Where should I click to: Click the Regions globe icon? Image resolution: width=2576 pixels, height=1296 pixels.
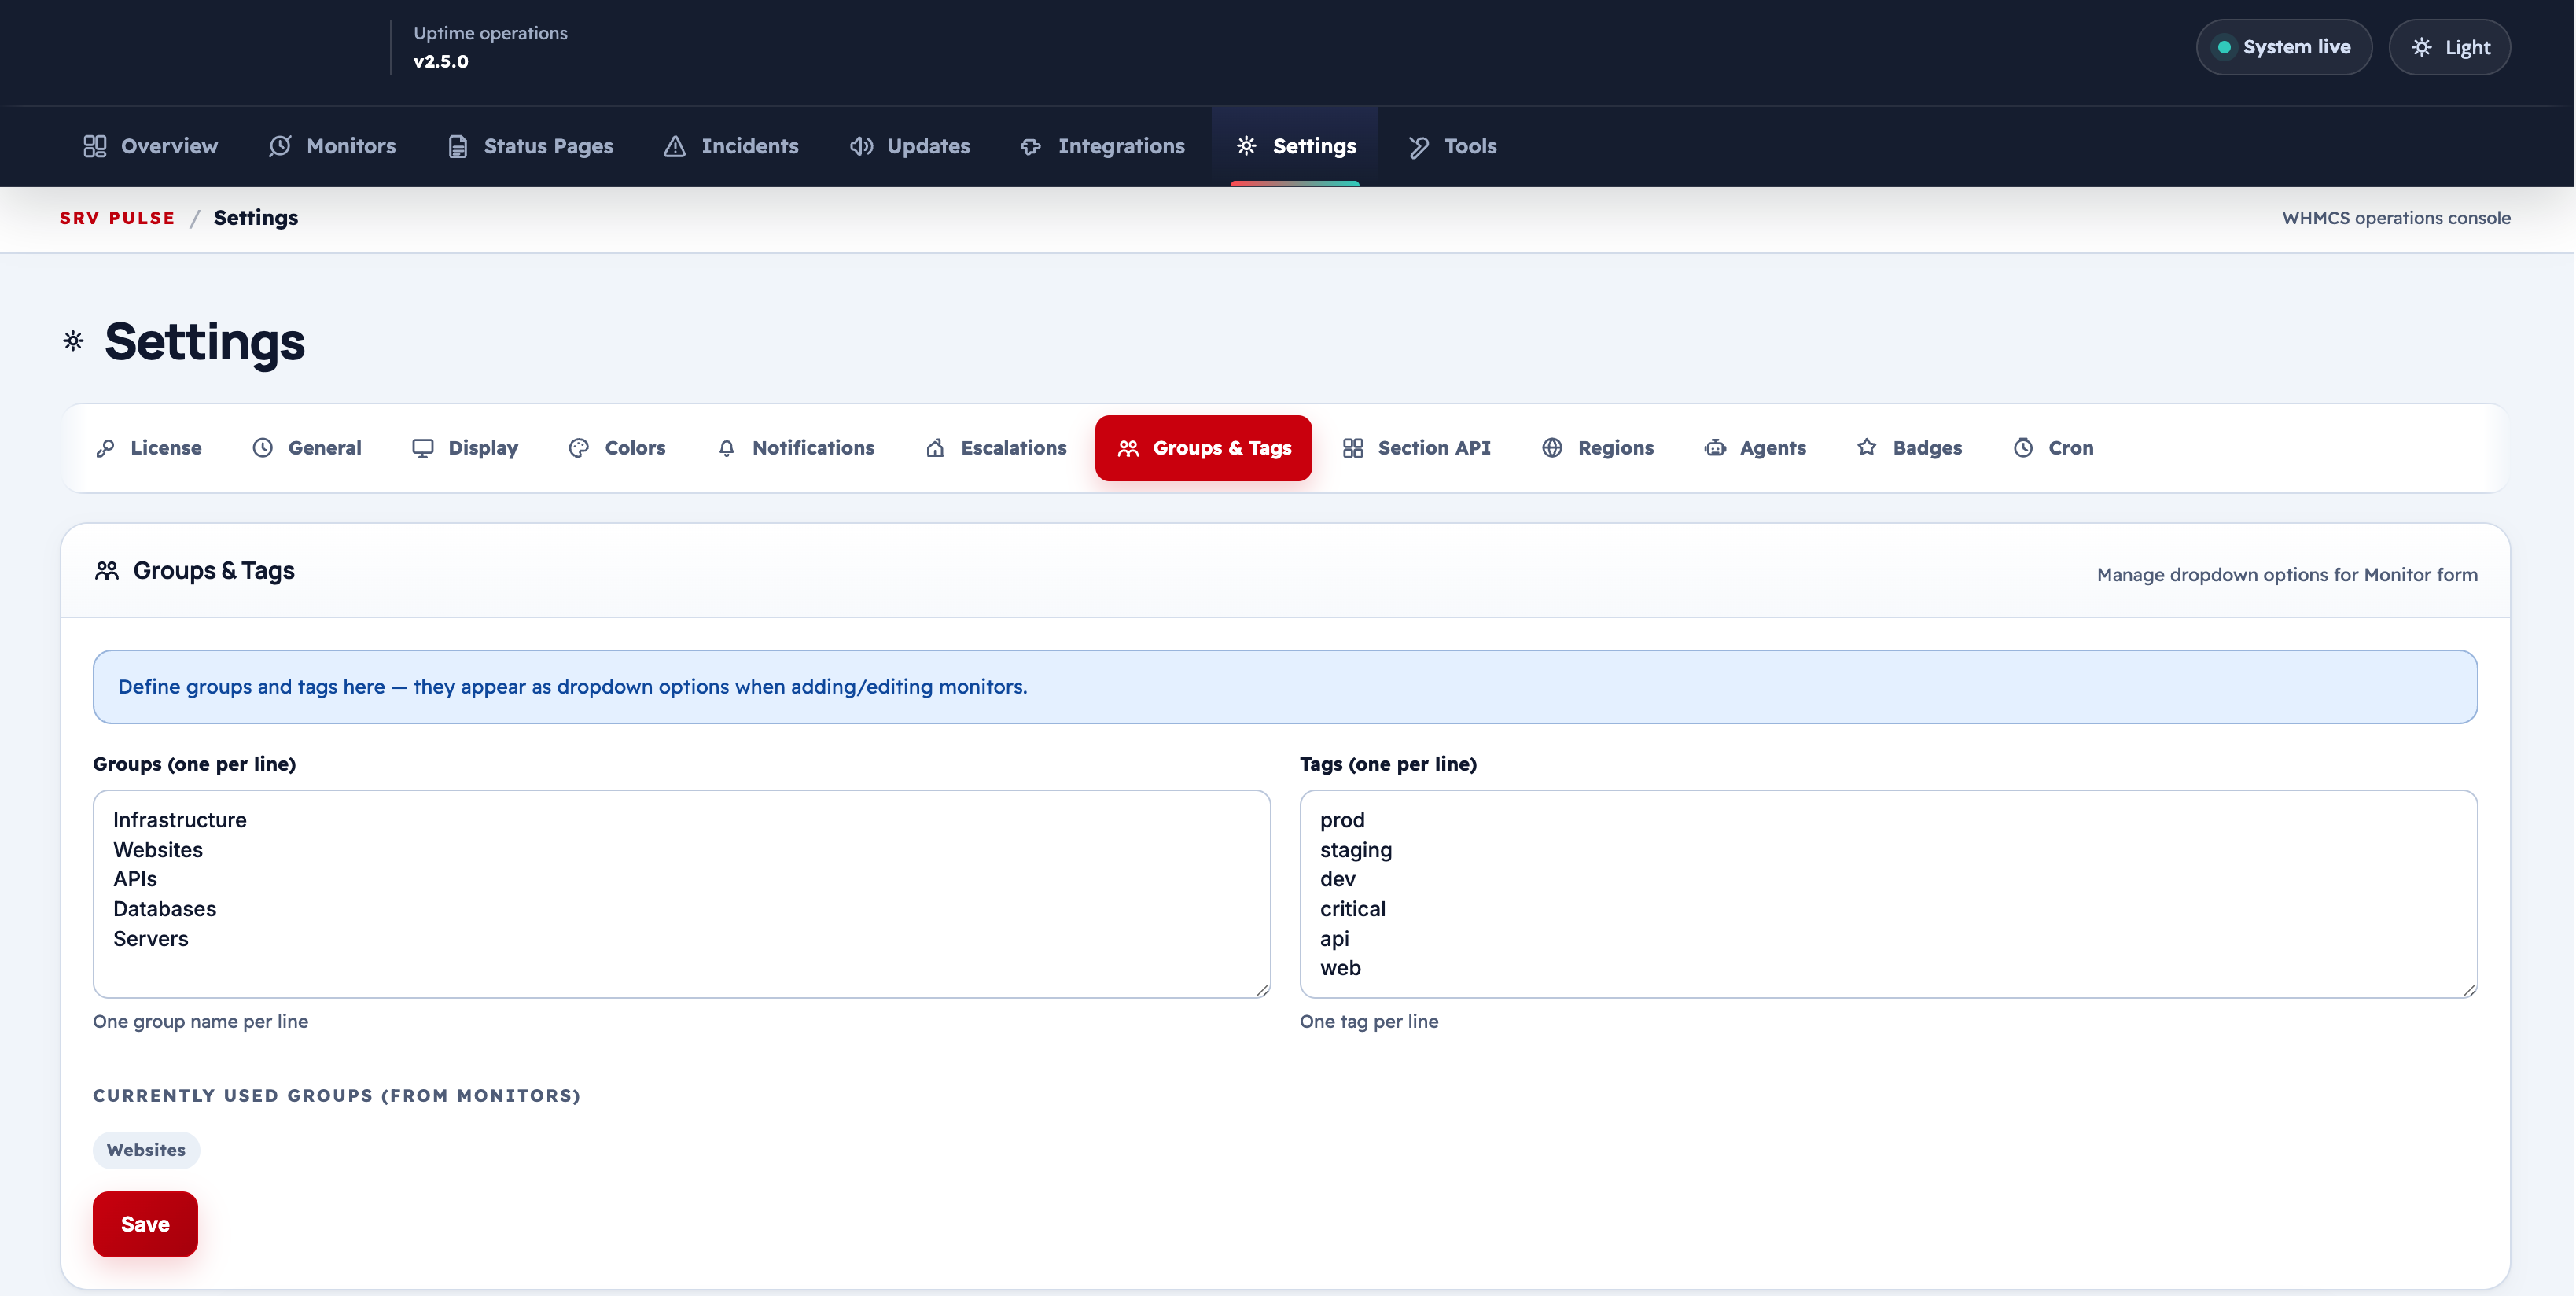[x=1552, y=448]
